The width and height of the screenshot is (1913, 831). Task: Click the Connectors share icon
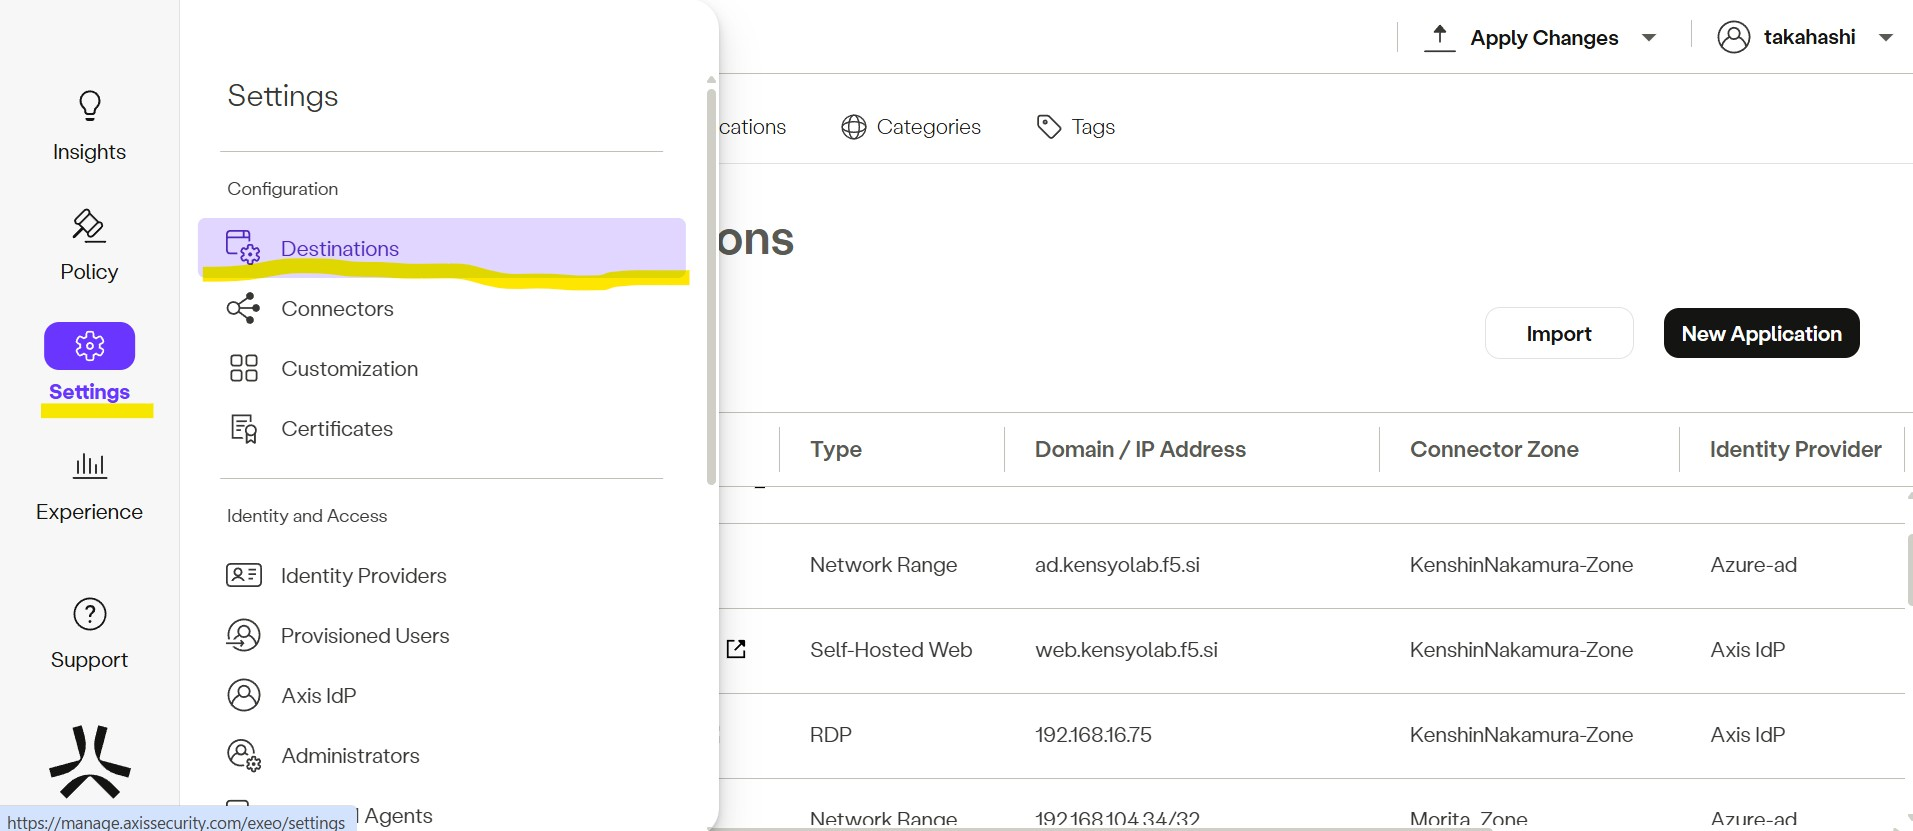(243, 308)
